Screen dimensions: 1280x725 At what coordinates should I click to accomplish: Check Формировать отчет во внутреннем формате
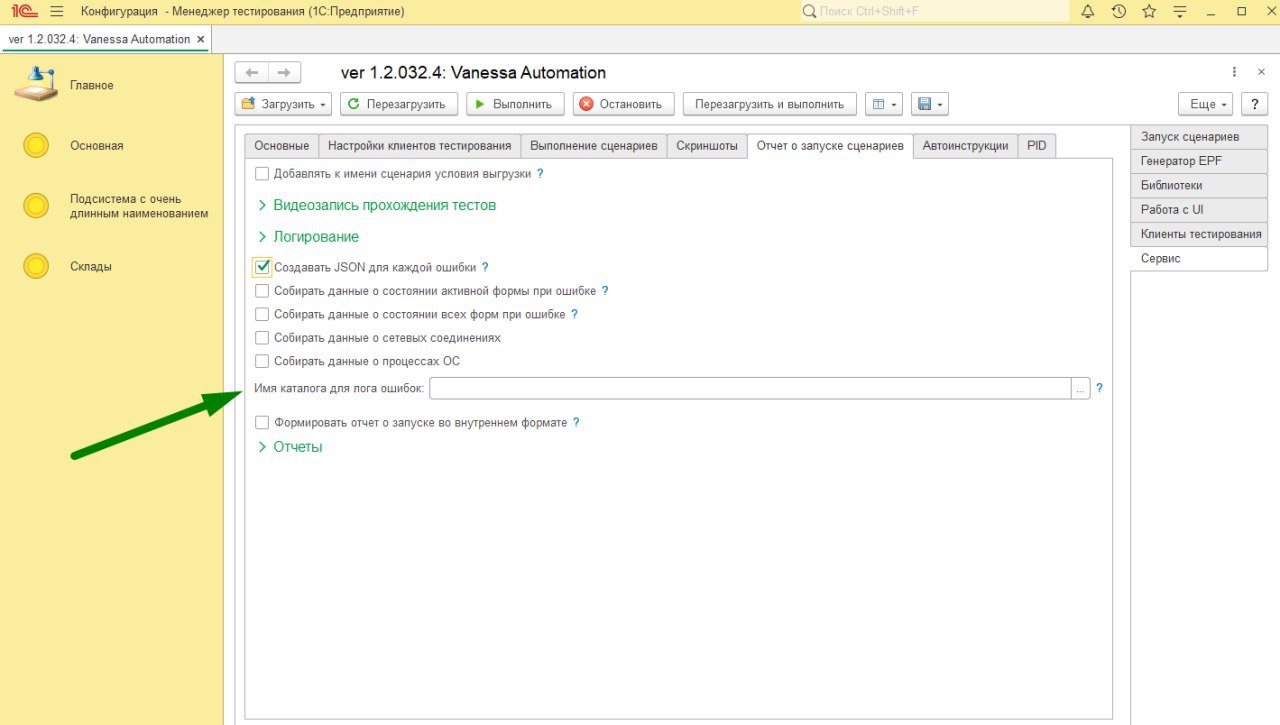pyautogui.click(x=262, y=423)
